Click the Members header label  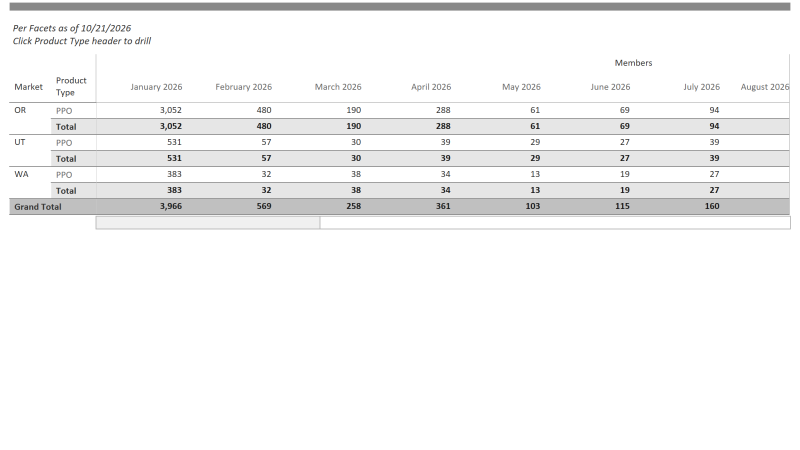click(633, 63)
